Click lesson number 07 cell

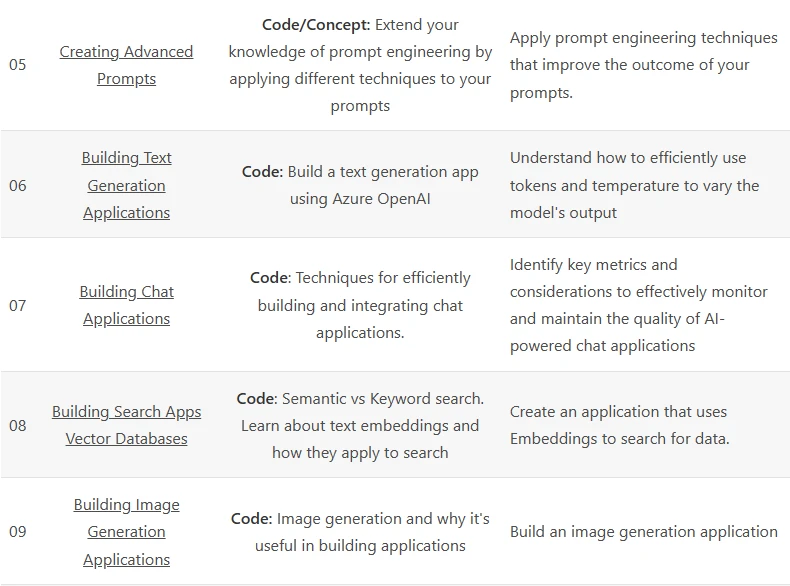tap(18, 305)
